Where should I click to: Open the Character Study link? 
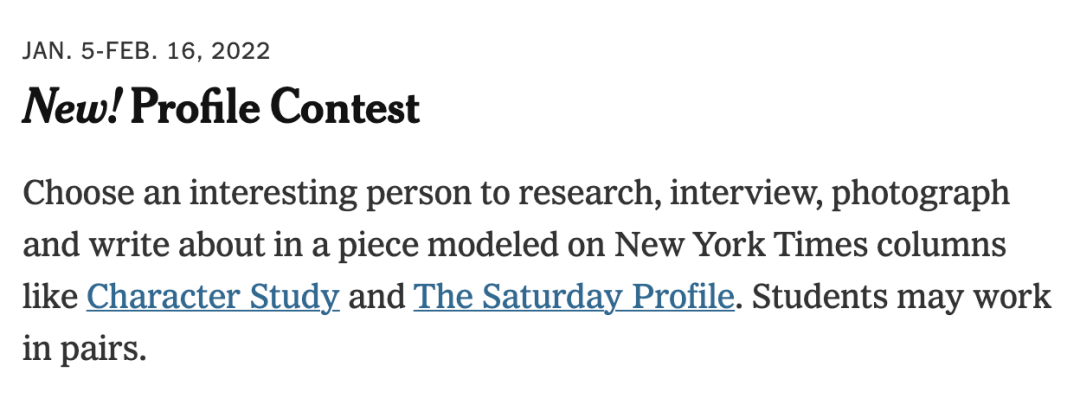point(213,296)
